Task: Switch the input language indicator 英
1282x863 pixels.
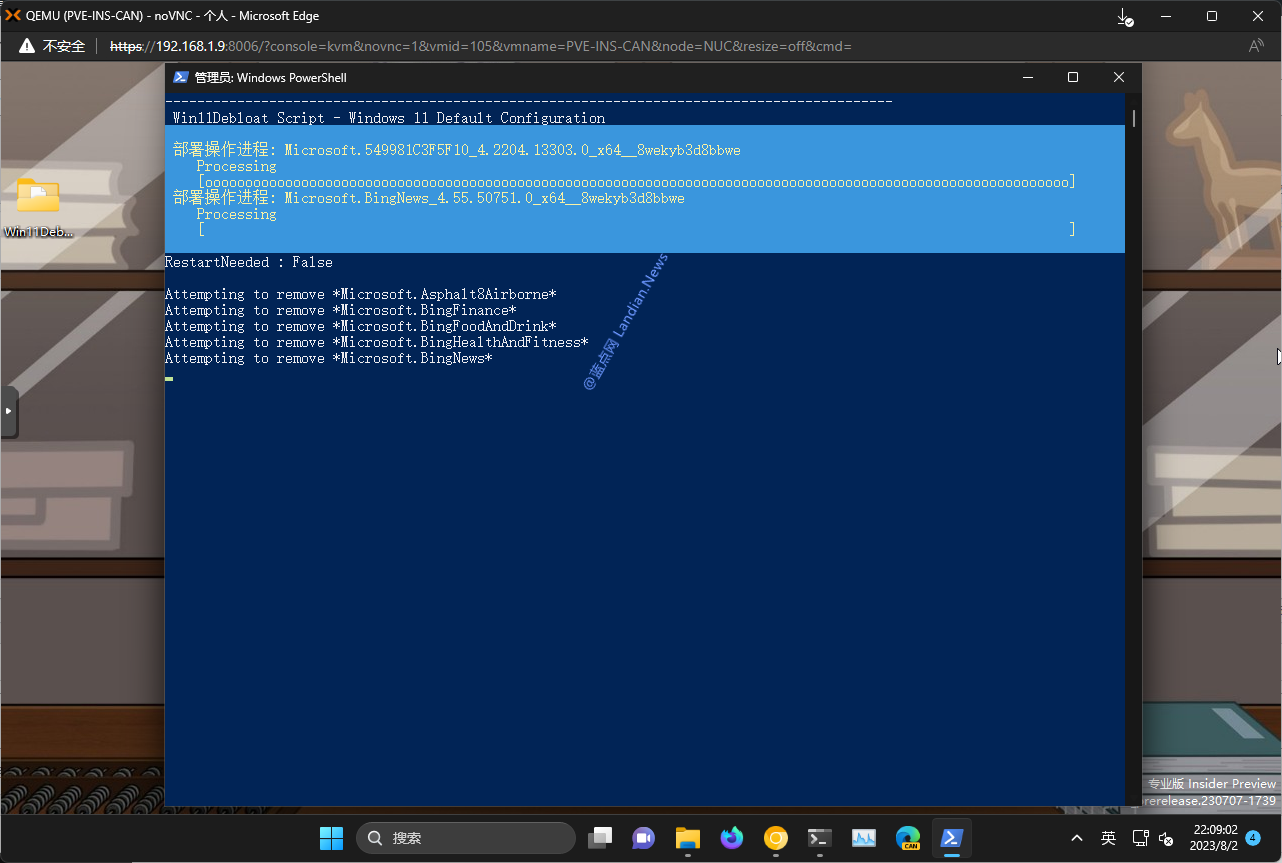Action: [1108, 838]
